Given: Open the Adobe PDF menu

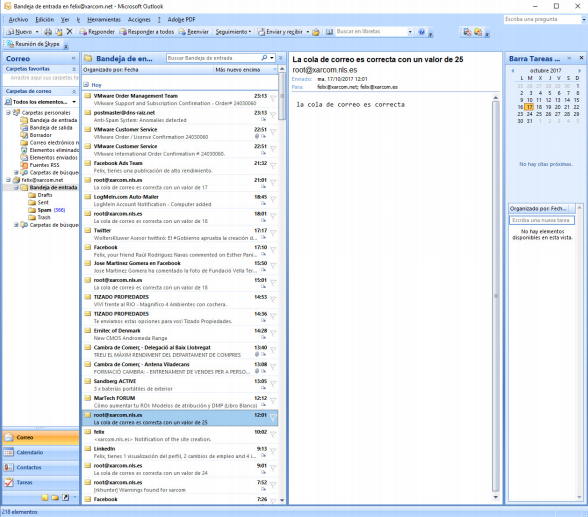Looking at the screenshot, I should (x=182, y=19).
